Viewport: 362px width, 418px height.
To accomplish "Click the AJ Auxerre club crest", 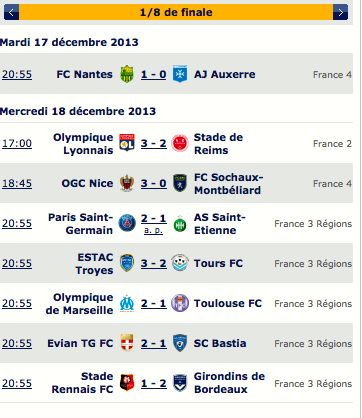I will [180, 74].
